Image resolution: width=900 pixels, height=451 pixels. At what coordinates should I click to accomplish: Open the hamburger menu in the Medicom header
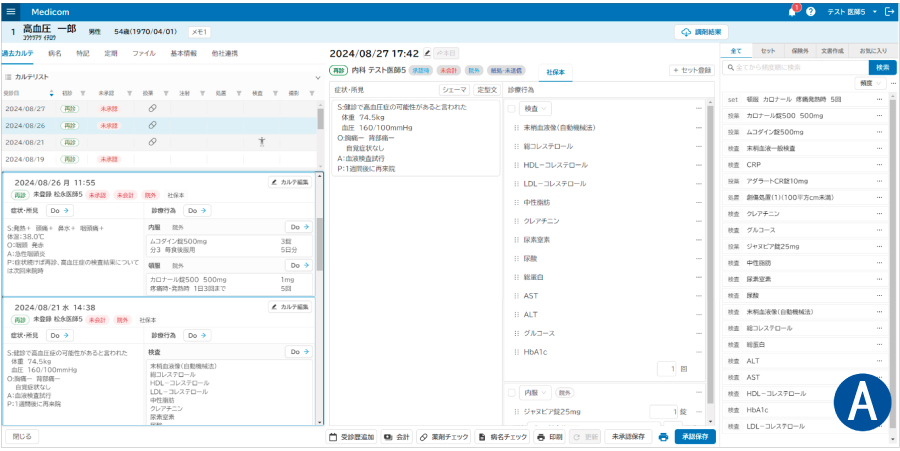[10, 11]
